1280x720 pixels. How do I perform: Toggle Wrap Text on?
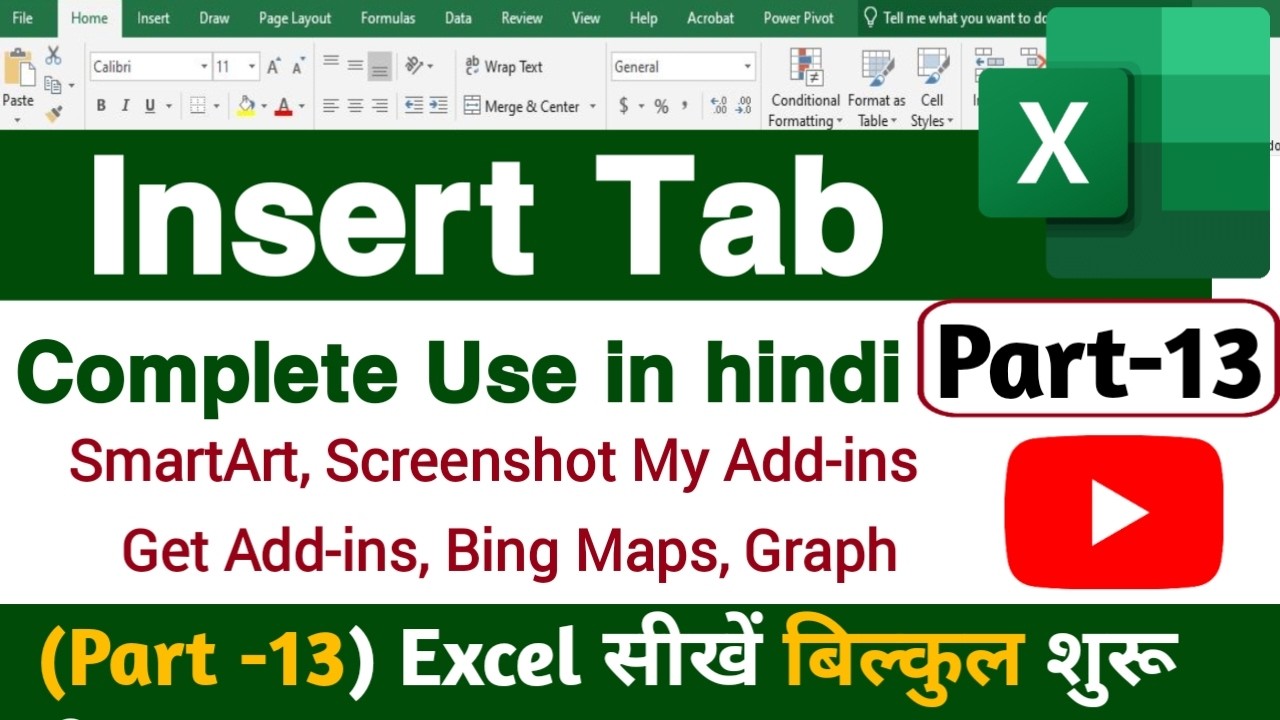pyautogui.click(x=504, y=67)
